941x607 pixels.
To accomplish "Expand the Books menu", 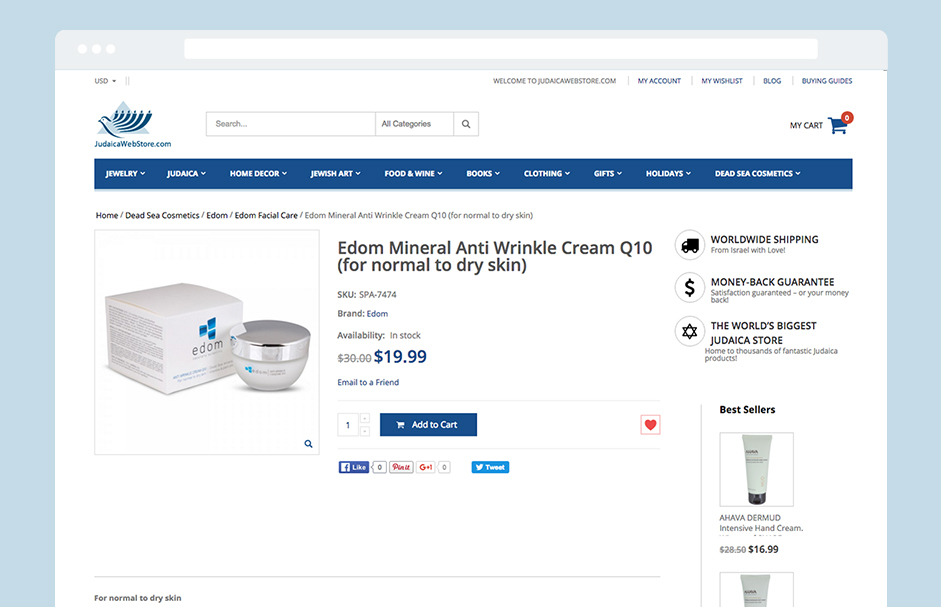I will tap(483, 174).
